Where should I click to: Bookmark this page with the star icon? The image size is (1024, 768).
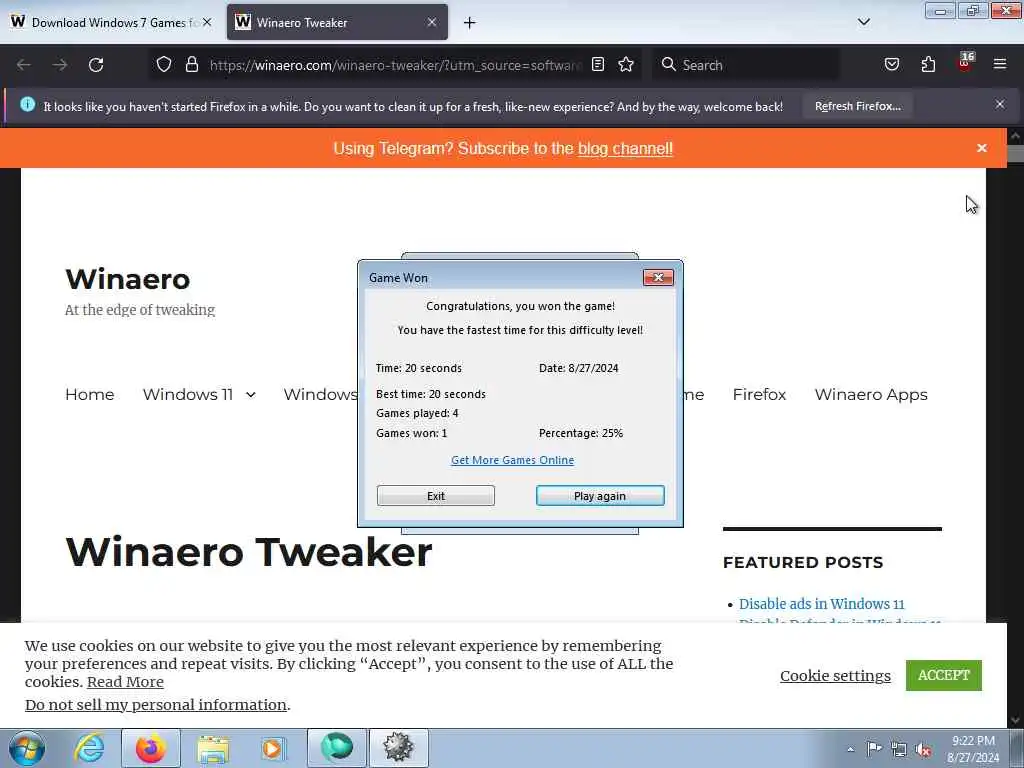[626, 64]
